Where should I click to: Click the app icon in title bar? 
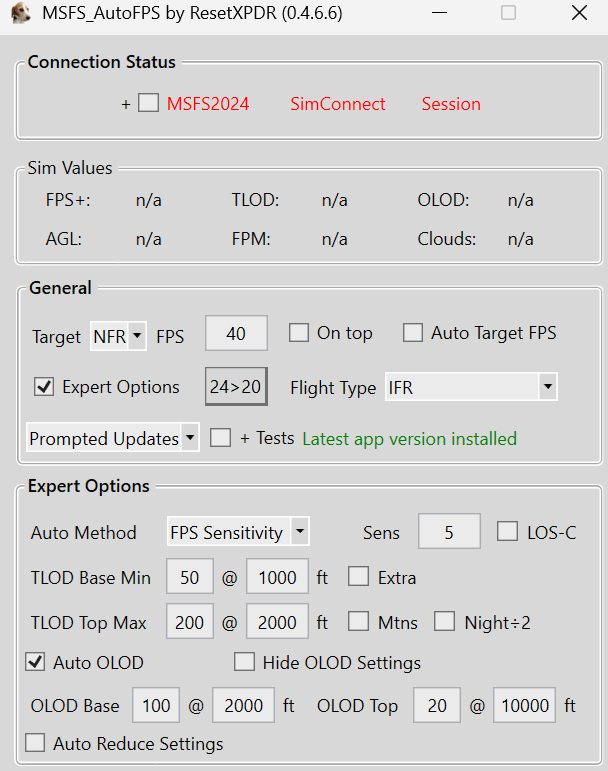tap(21, 14)
